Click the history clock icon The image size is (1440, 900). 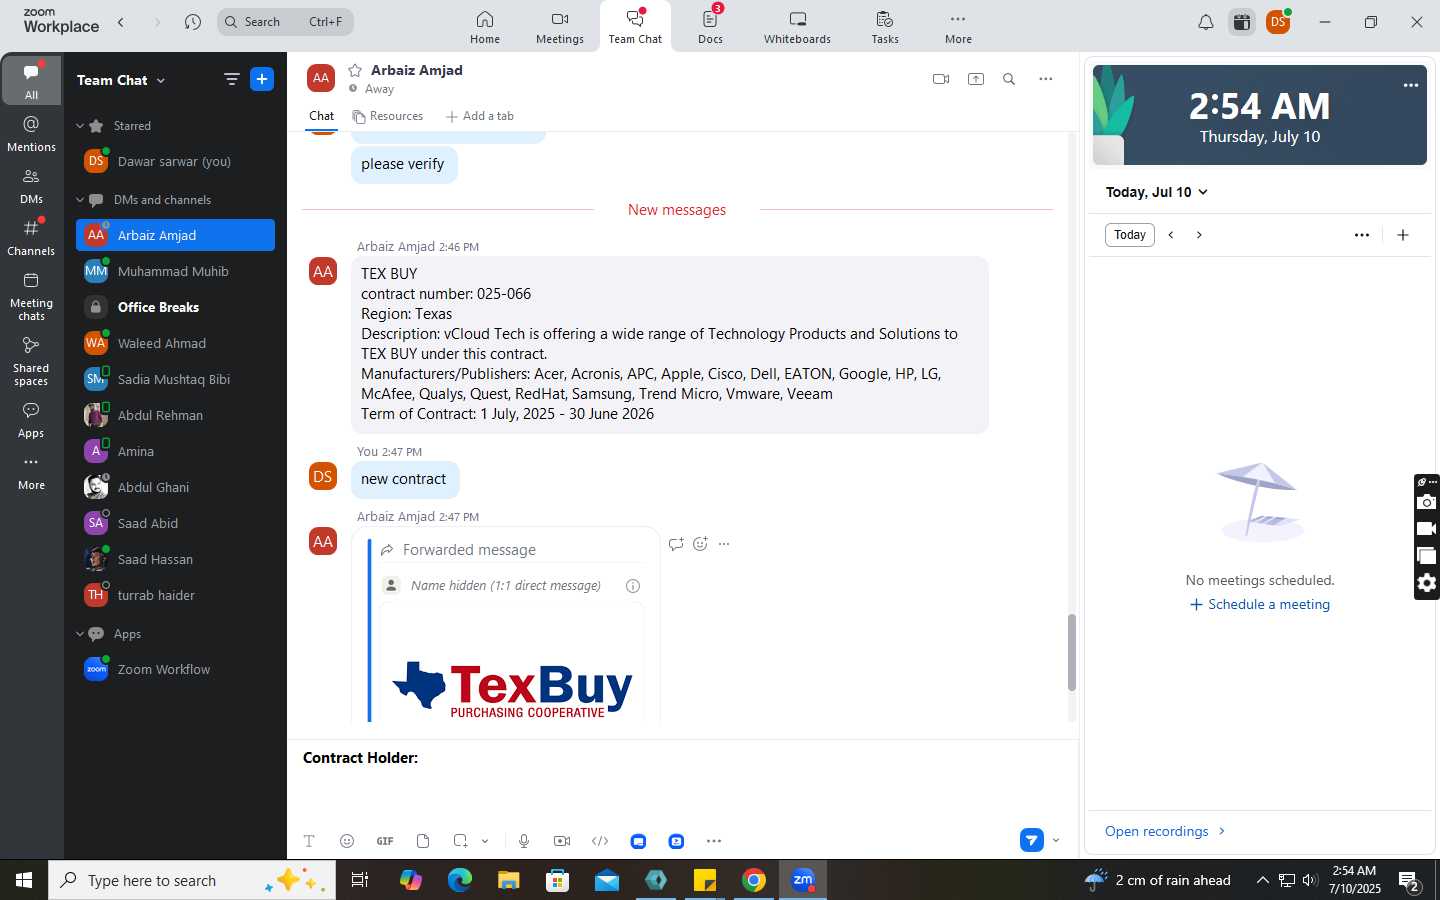pyautogui.click(x=193, y=22)
